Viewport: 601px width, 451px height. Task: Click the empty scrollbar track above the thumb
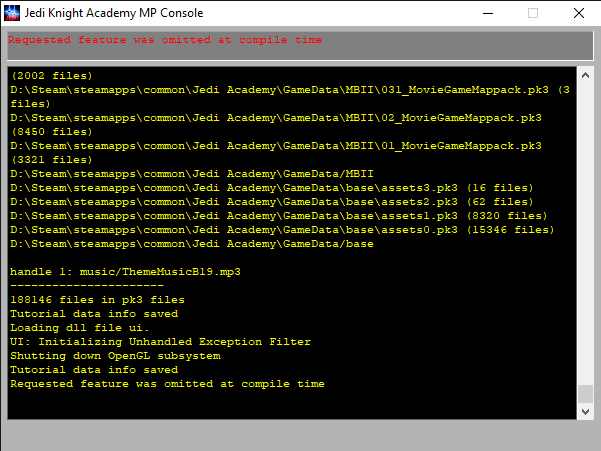pyautogui.click(x=585, y=230)
